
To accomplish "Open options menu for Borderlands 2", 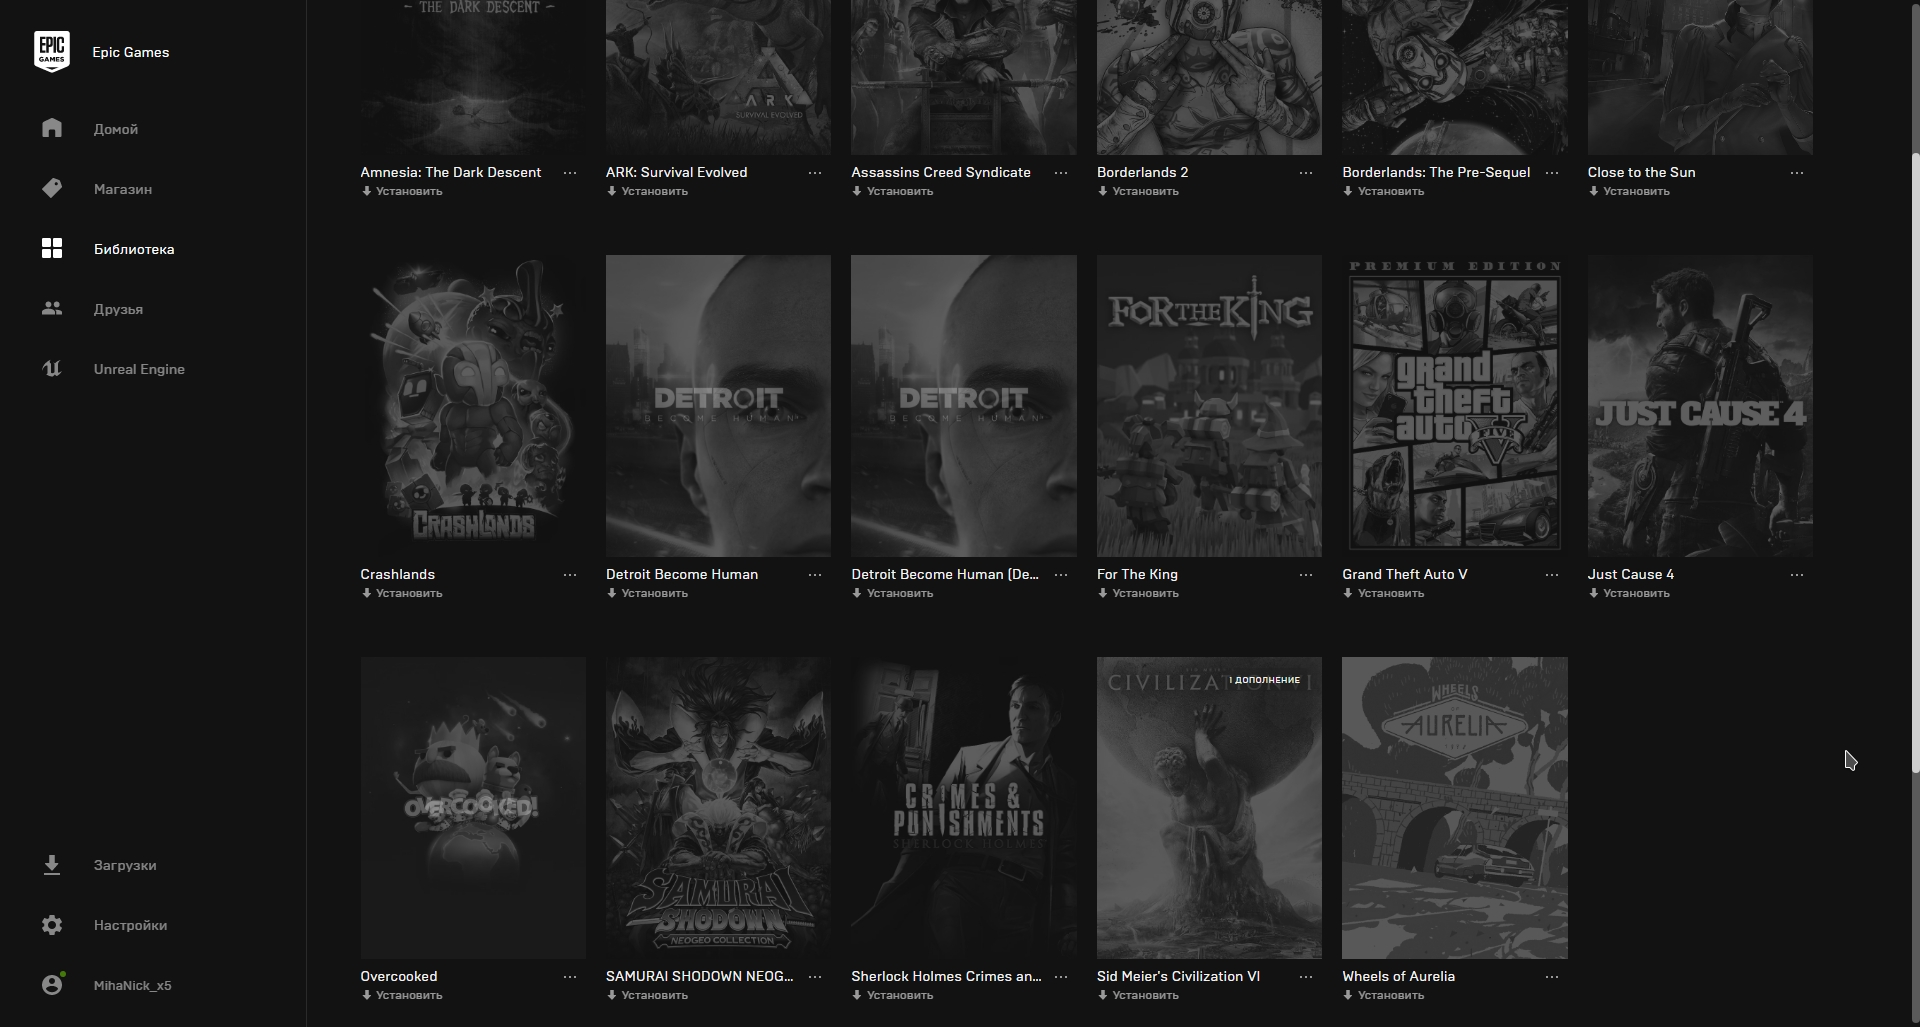I will pyautogui.click(x=1306, y=173).
